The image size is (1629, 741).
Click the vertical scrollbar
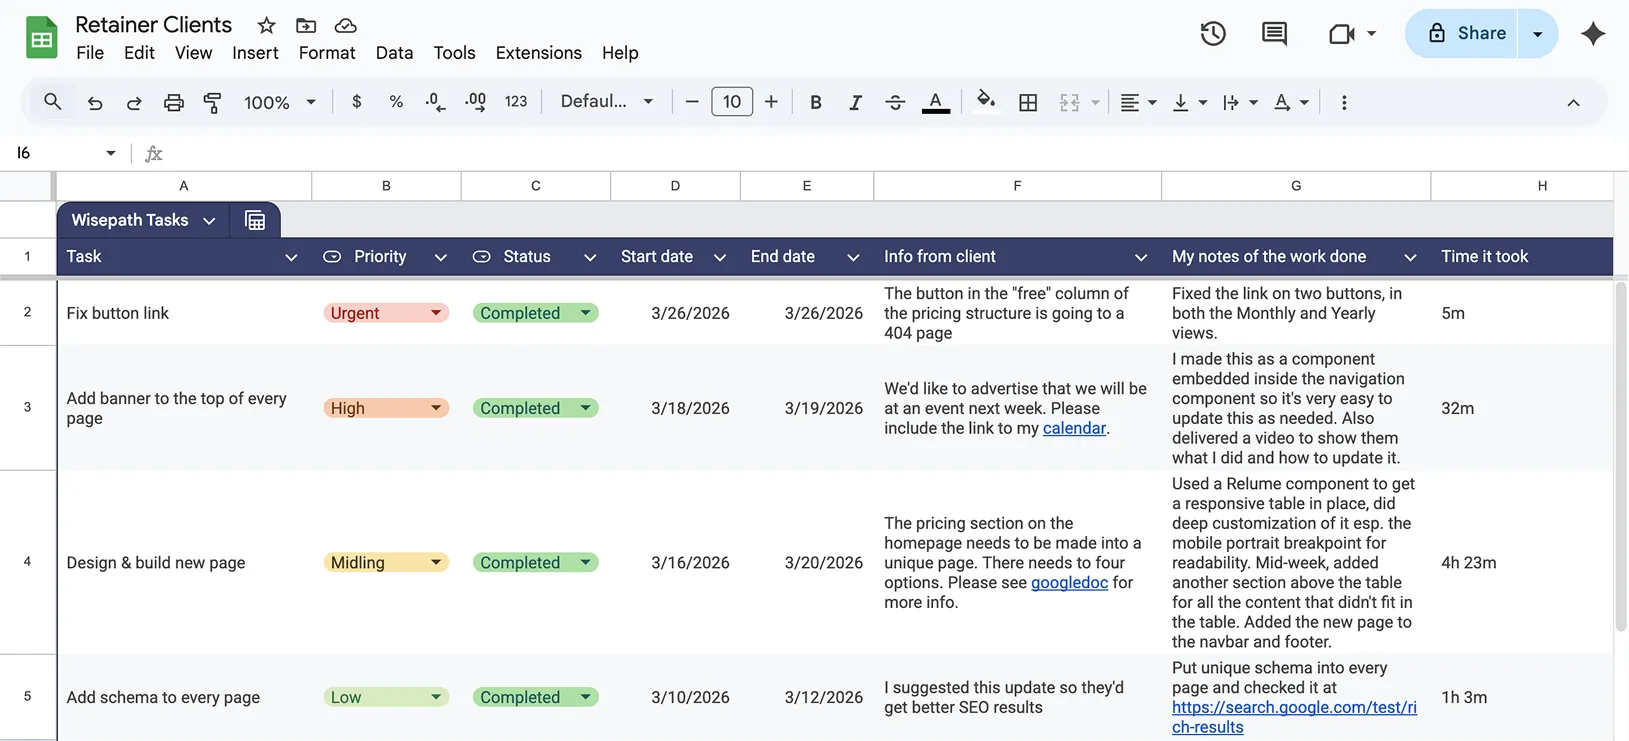click(x=1621, y=455)
